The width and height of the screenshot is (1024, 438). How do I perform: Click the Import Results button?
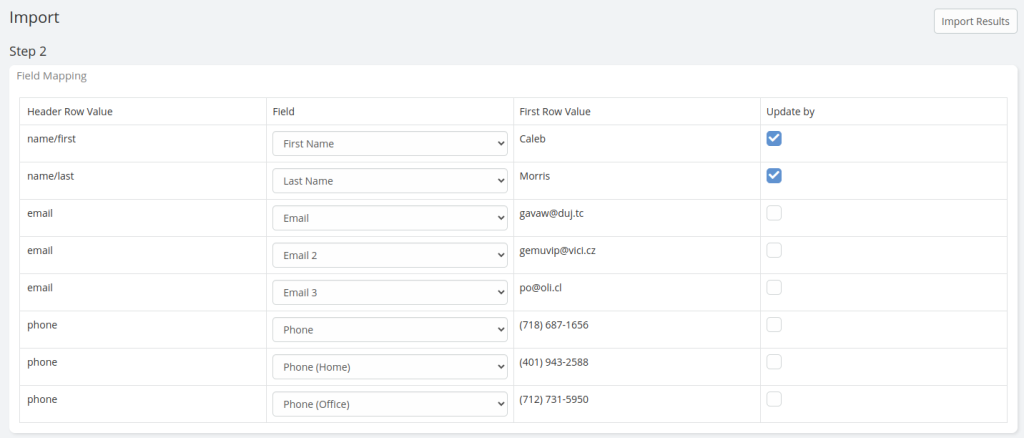coord(975,22)
